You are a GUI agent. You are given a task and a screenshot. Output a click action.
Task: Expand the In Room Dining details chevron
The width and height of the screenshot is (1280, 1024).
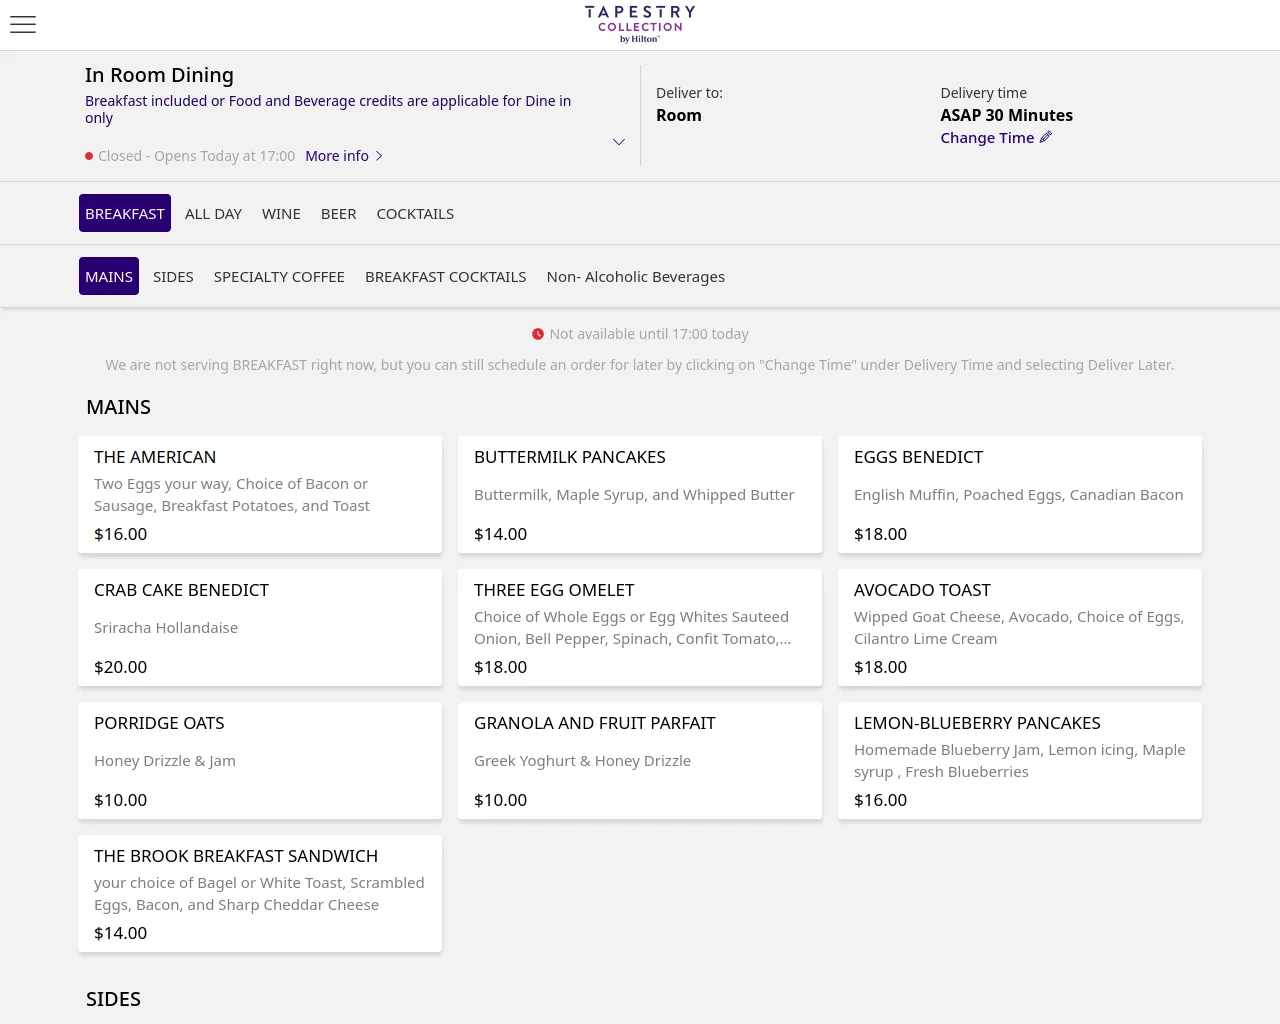pyautogui.click(x=619, y=142)
